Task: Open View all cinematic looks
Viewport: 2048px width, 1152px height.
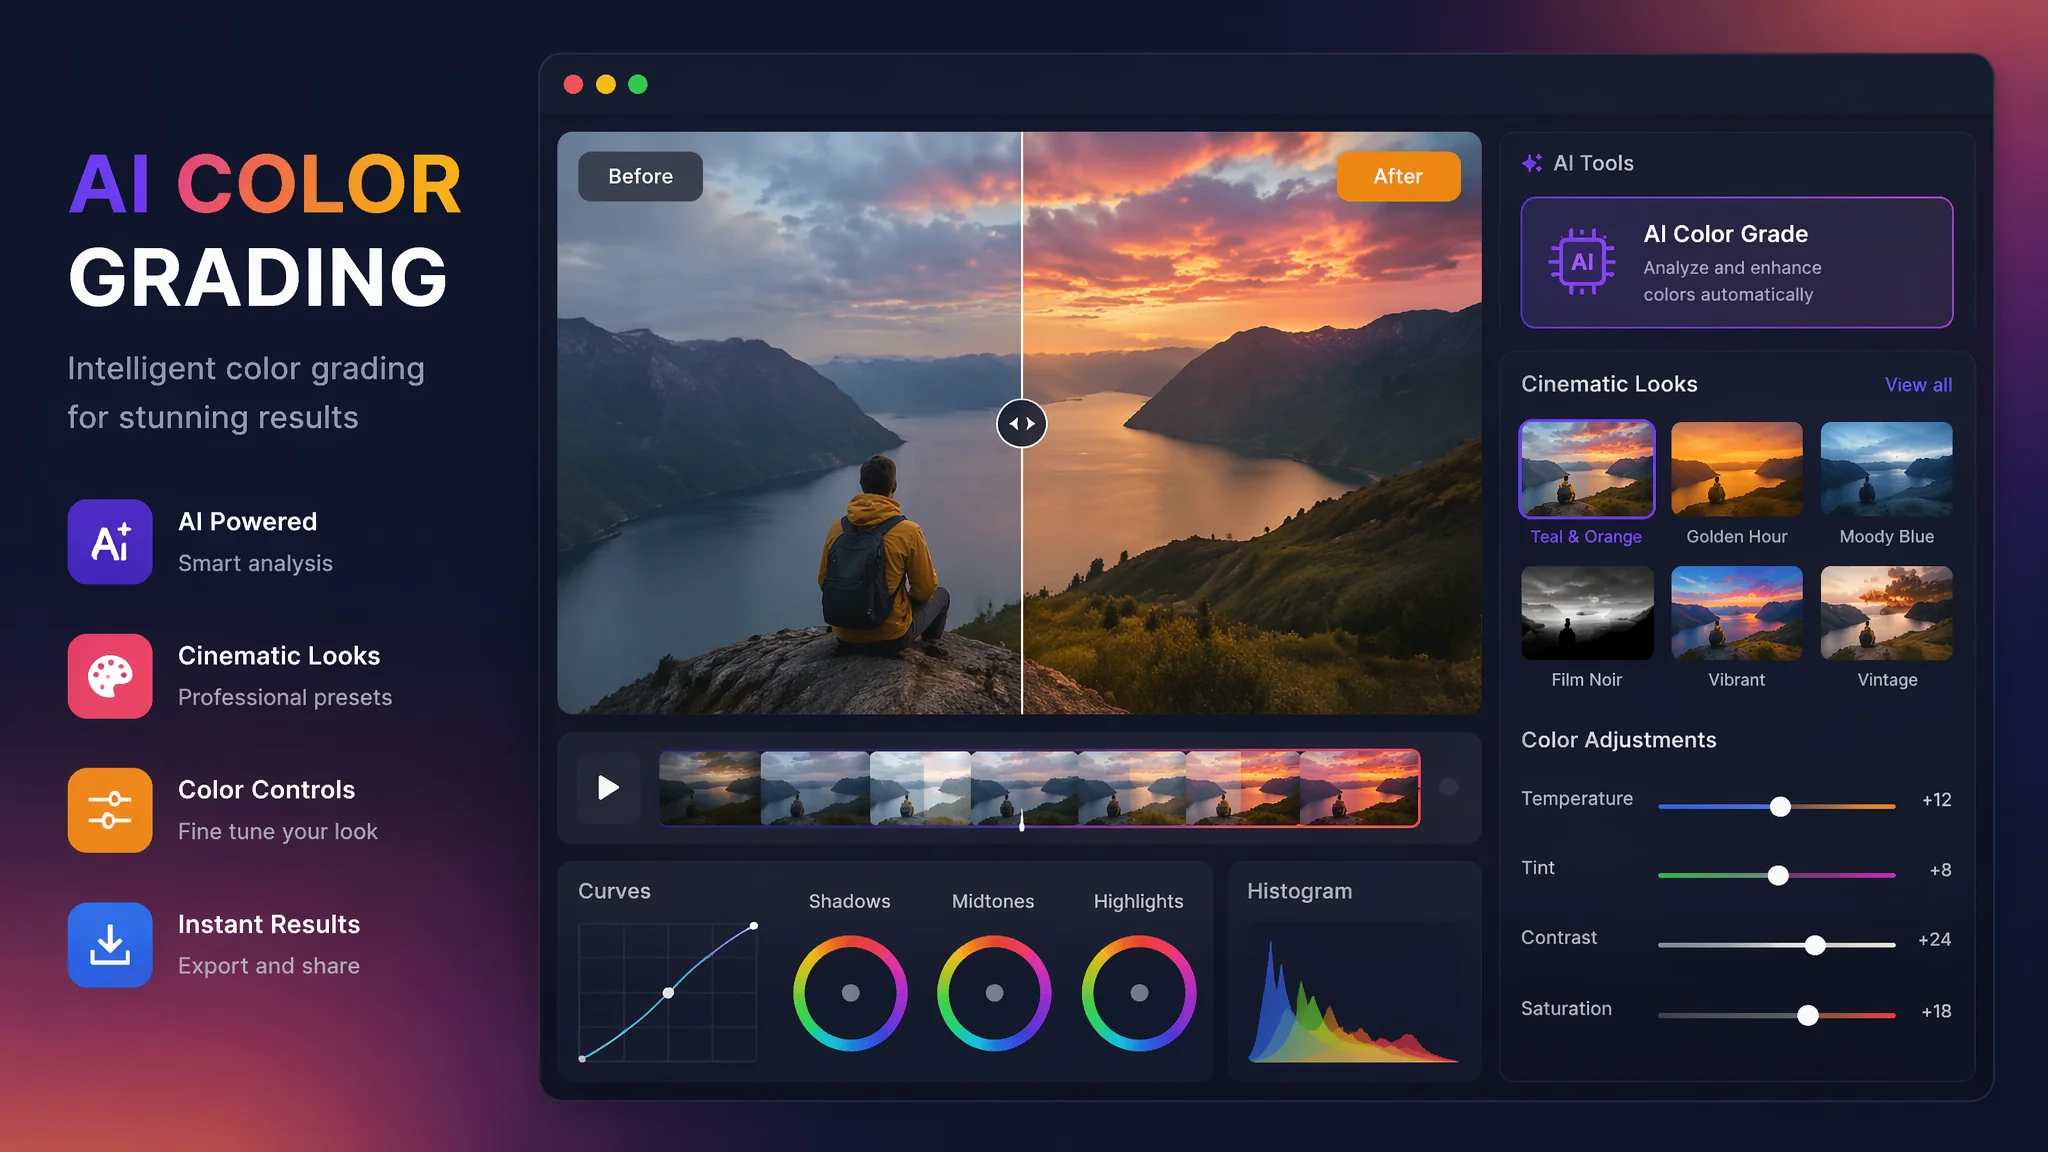Action: pos(1918,385)
